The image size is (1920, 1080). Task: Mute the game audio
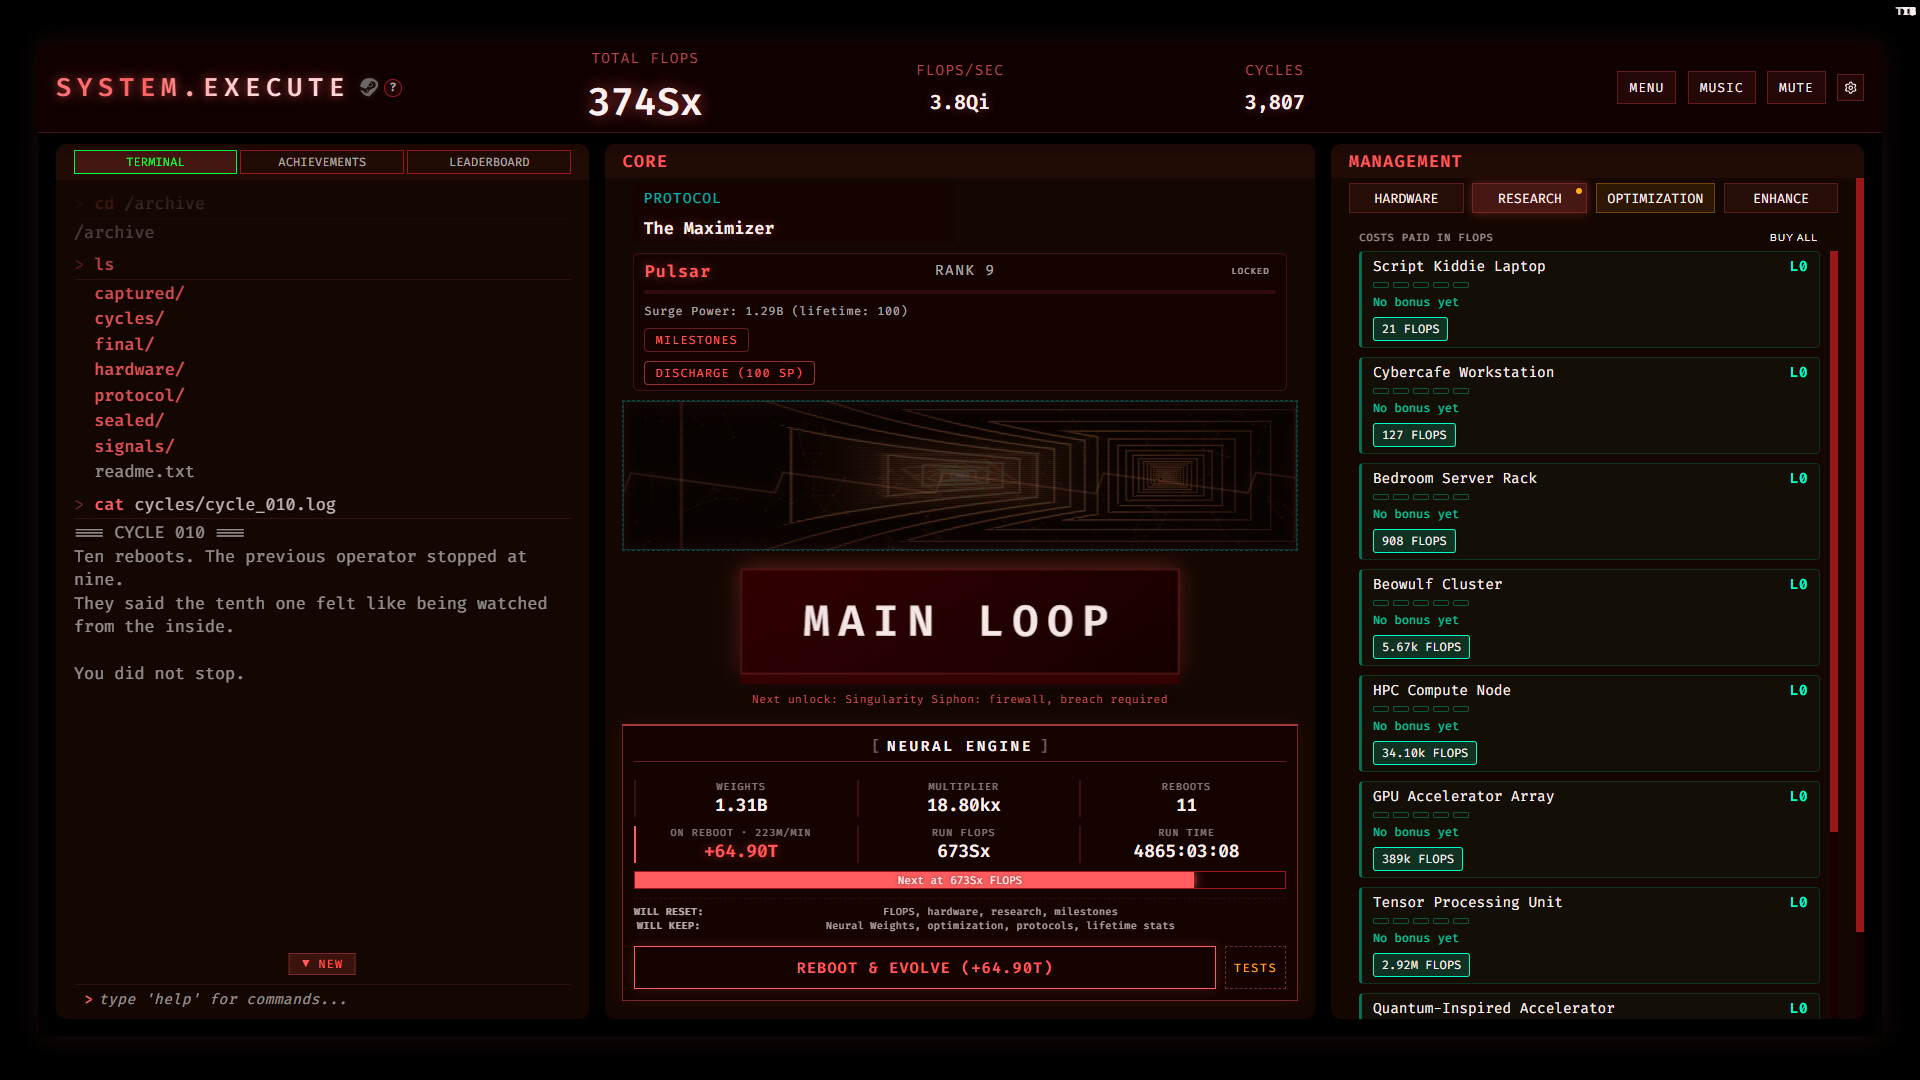coord(1795,88)
